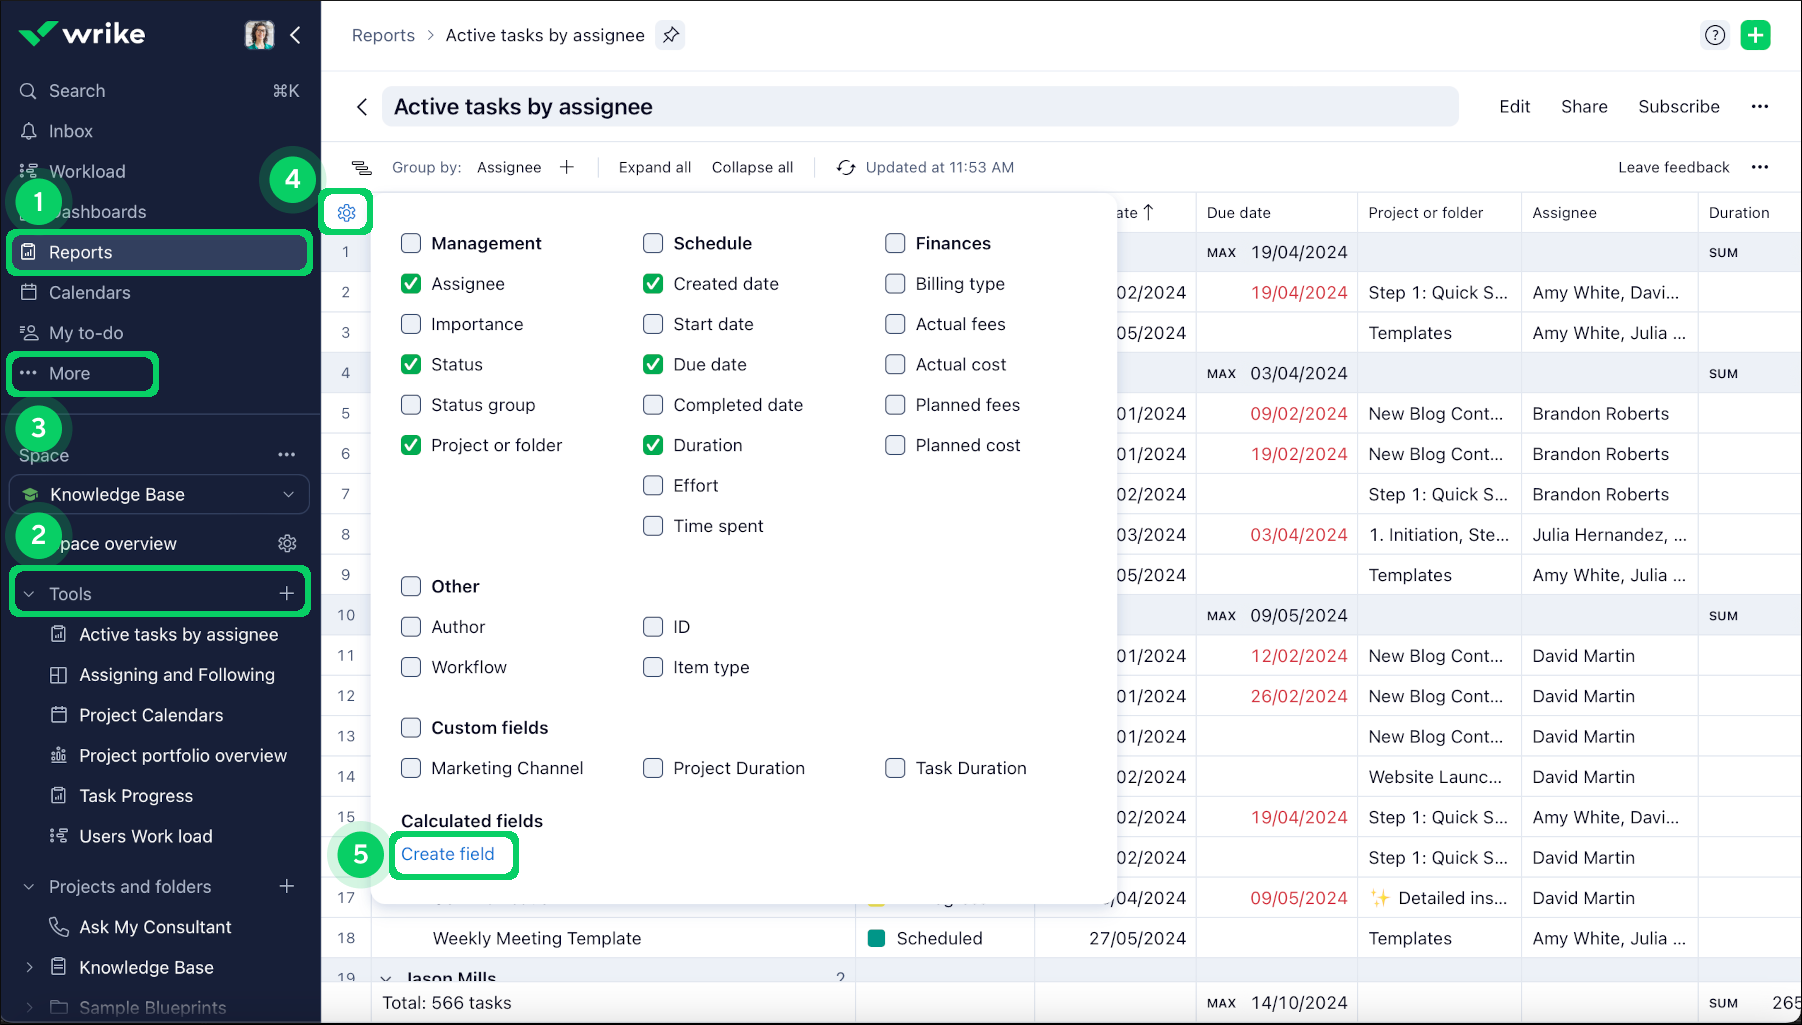Pin the Active tasks by assignee report

(671, 35)
